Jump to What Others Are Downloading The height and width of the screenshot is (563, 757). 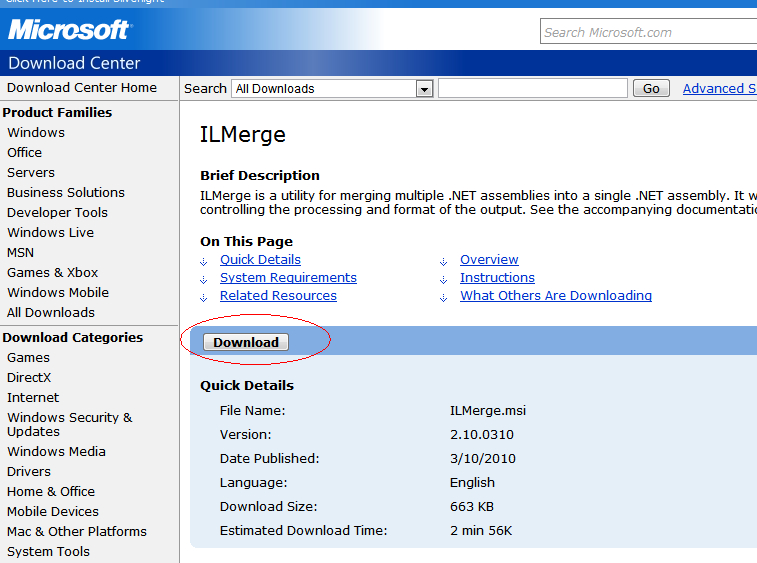[x=556, y=296]
